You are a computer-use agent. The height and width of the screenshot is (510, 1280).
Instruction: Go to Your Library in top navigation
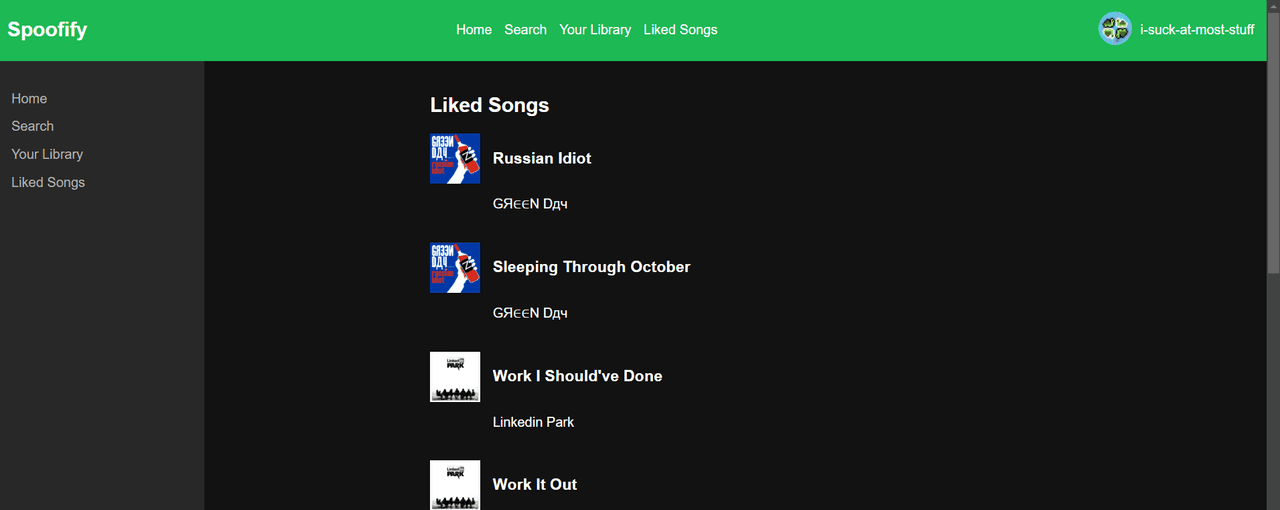(595, 30)
